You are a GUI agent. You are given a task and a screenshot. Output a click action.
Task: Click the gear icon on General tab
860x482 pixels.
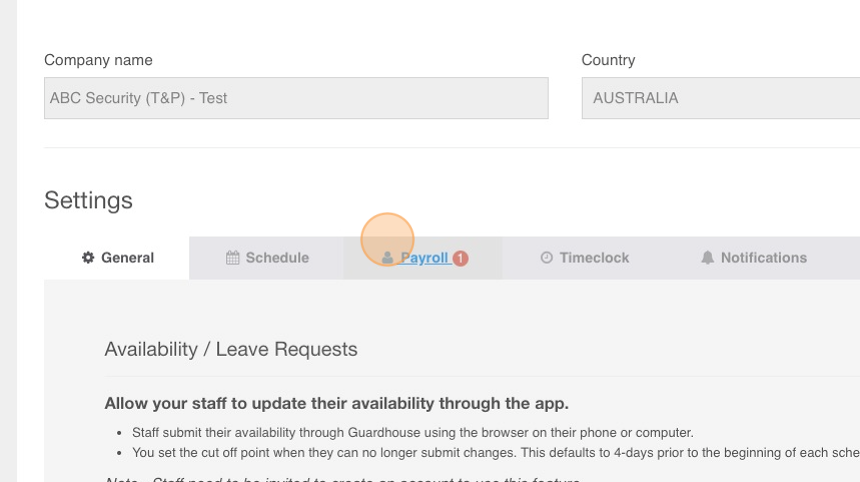point(88,258)
